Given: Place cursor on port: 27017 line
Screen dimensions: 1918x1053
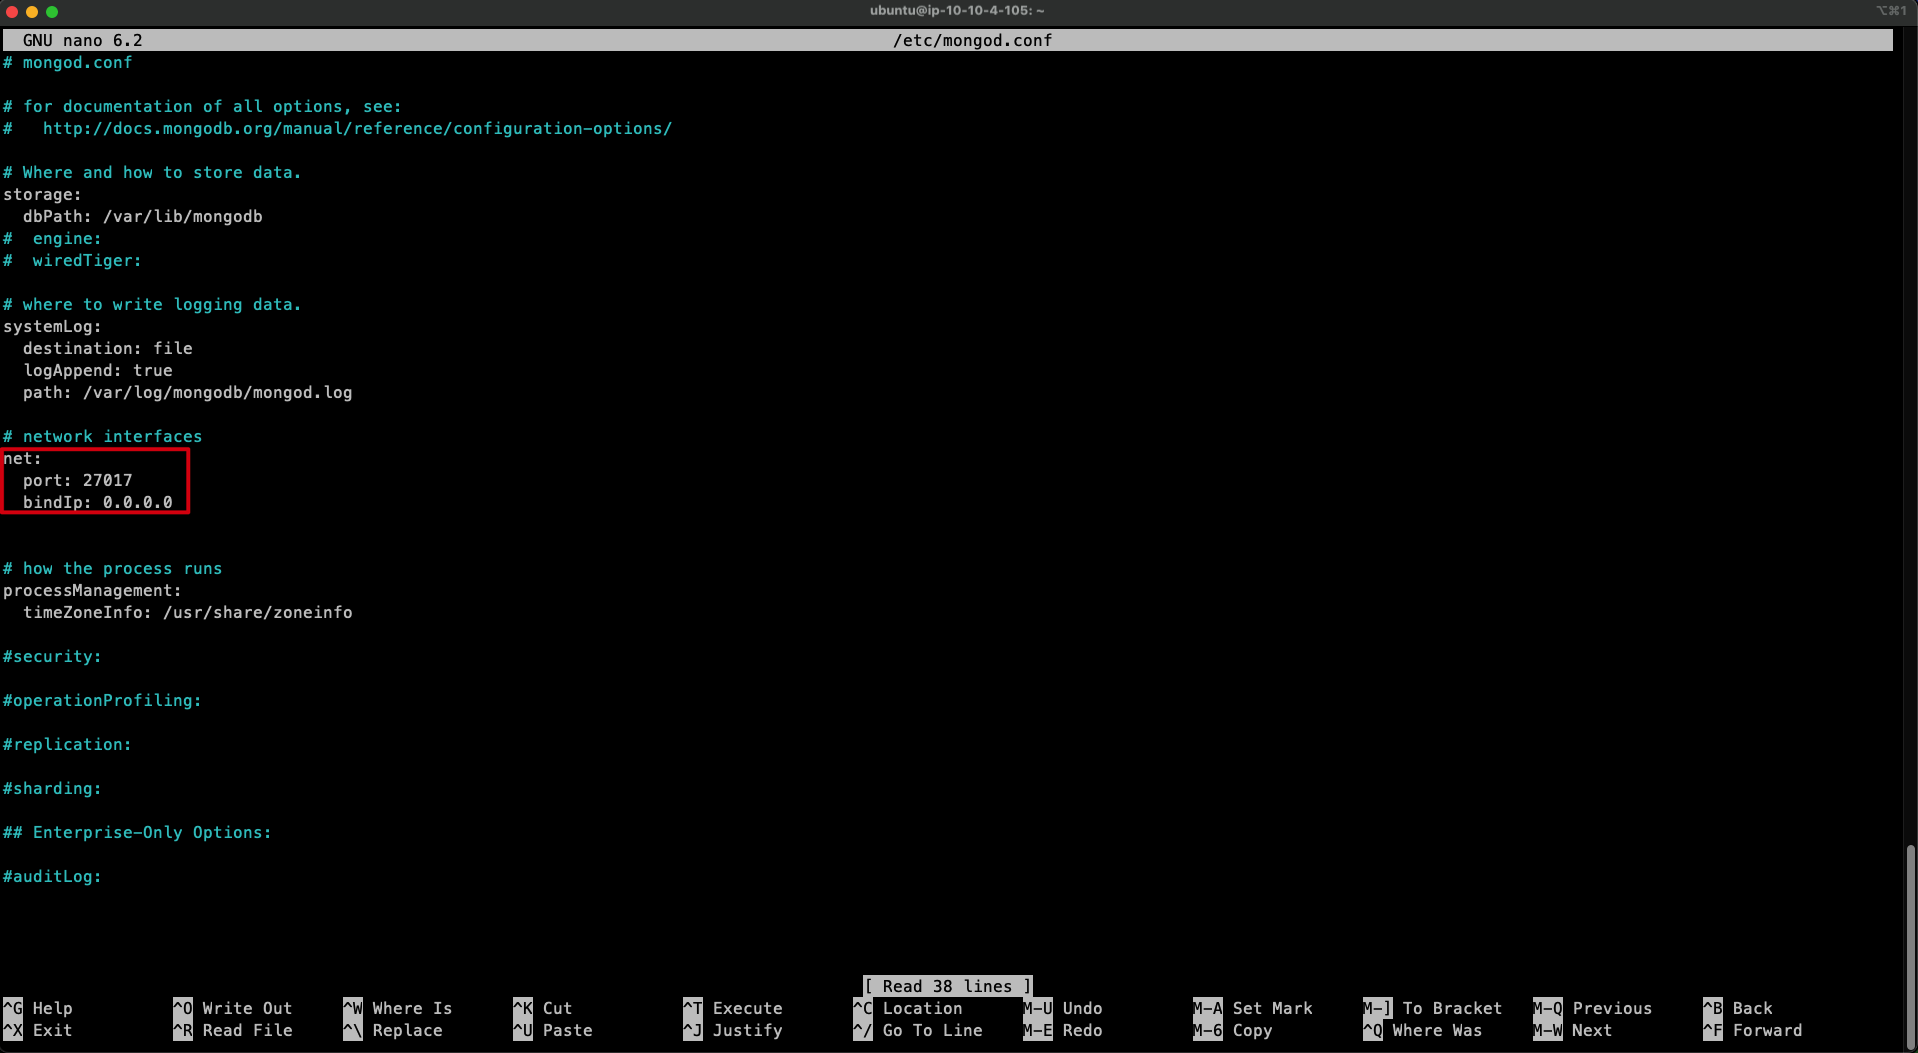Looking at the screenshot, I should (77, 480).
